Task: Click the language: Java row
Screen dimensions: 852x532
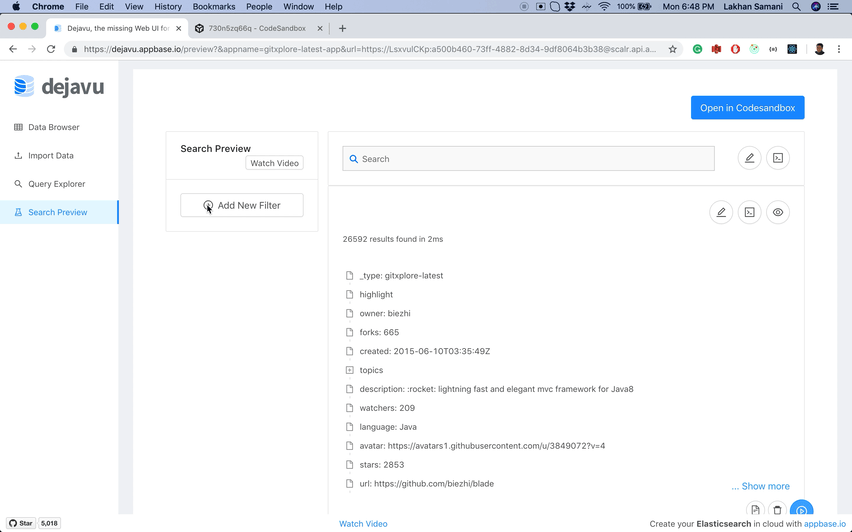Action: [388, 427]
